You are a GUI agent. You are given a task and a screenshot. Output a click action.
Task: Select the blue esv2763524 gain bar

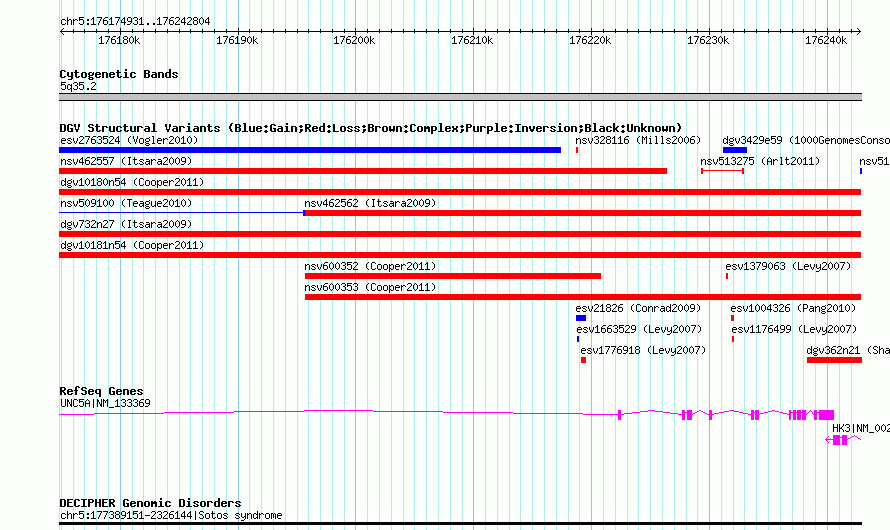click(x=310, y=150)
